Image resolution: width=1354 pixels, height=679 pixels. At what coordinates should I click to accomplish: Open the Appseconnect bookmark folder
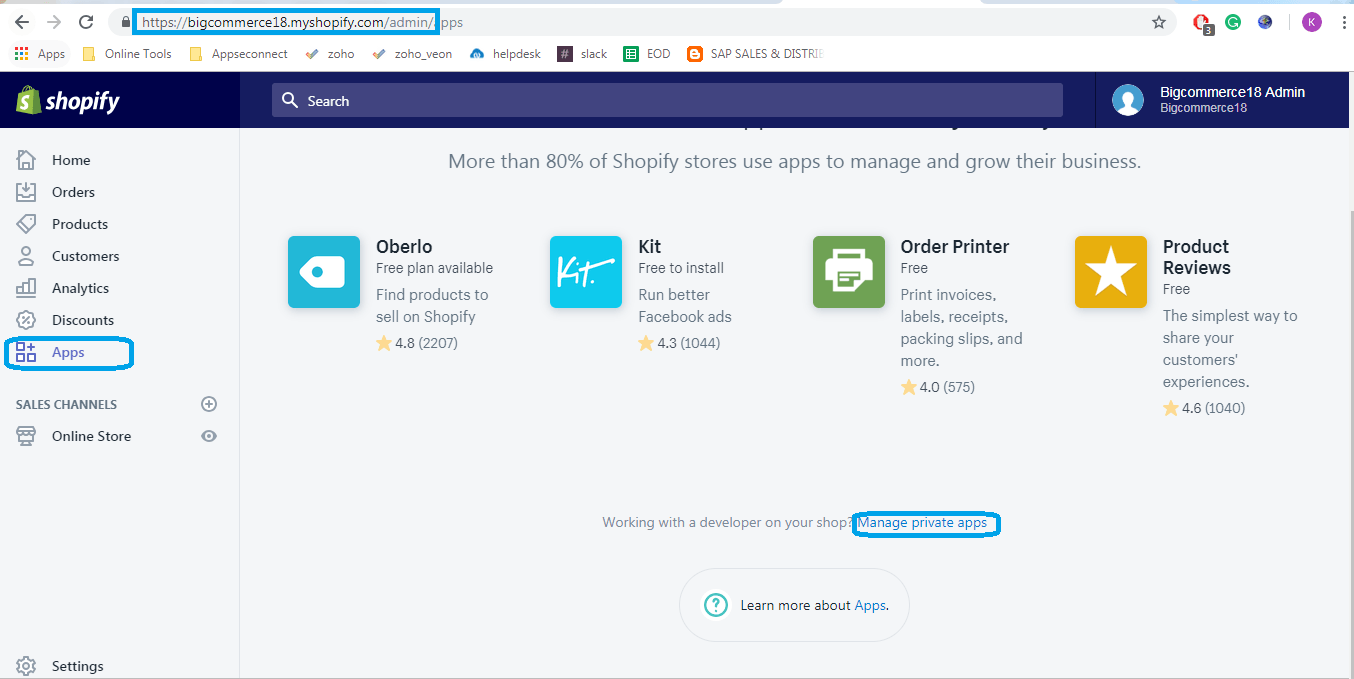(x=238, y=54)
